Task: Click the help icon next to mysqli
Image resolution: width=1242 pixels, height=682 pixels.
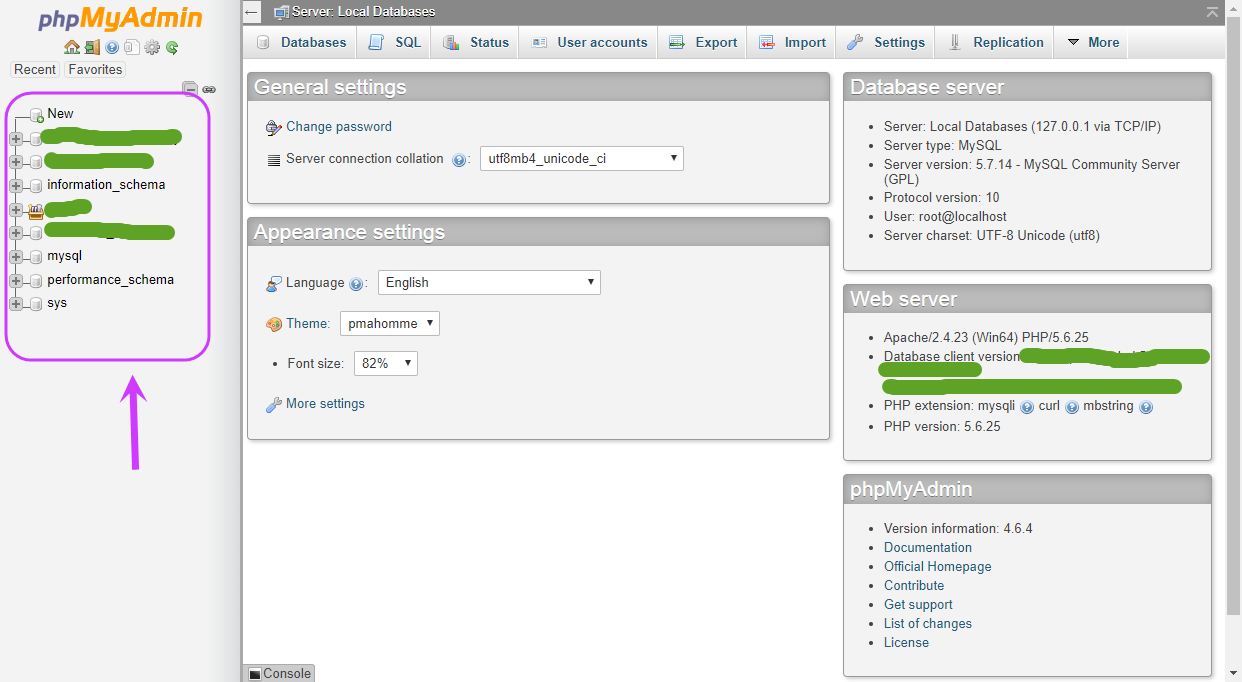Action: click(x=1027, y=407)
